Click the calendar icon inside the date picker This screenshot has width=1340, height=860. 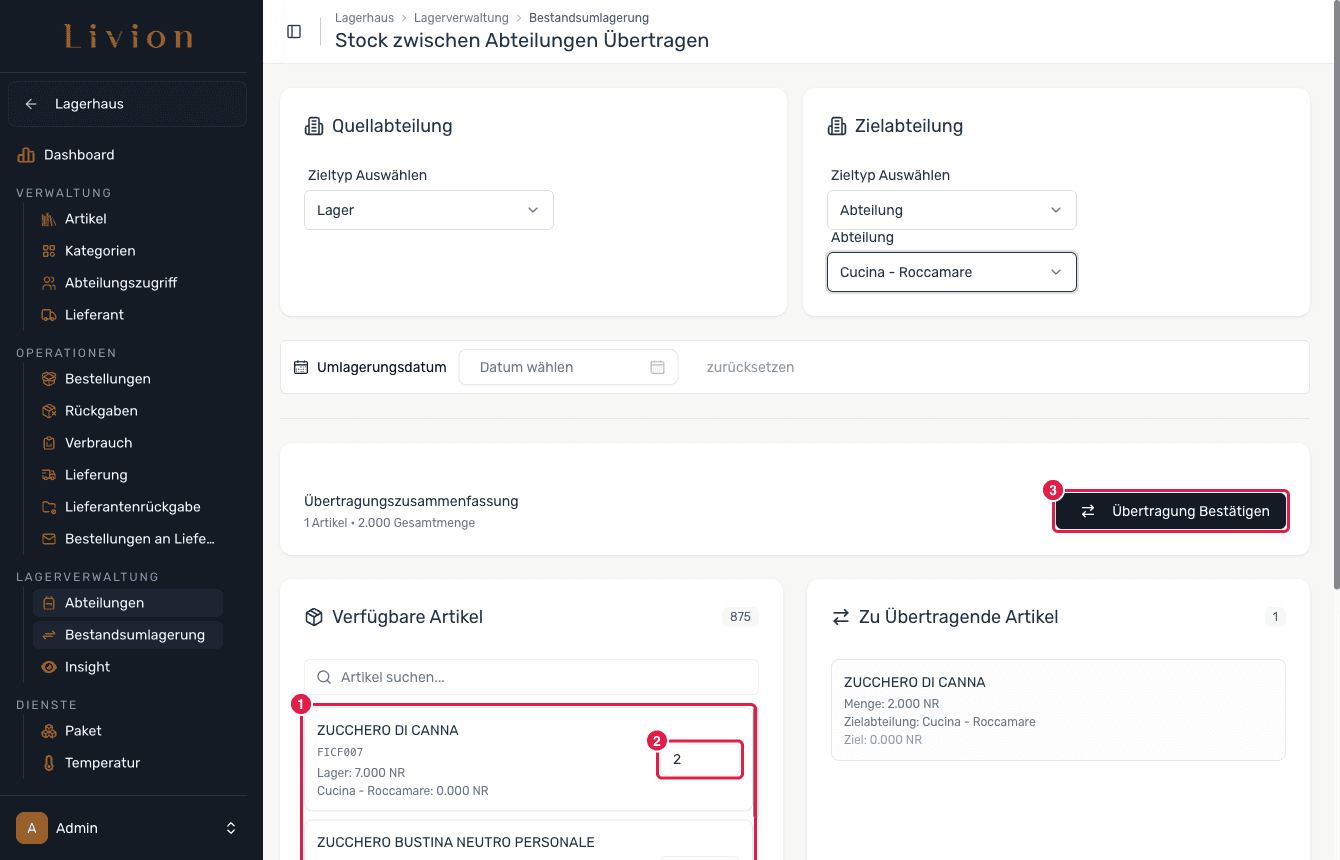click(658, 367)
